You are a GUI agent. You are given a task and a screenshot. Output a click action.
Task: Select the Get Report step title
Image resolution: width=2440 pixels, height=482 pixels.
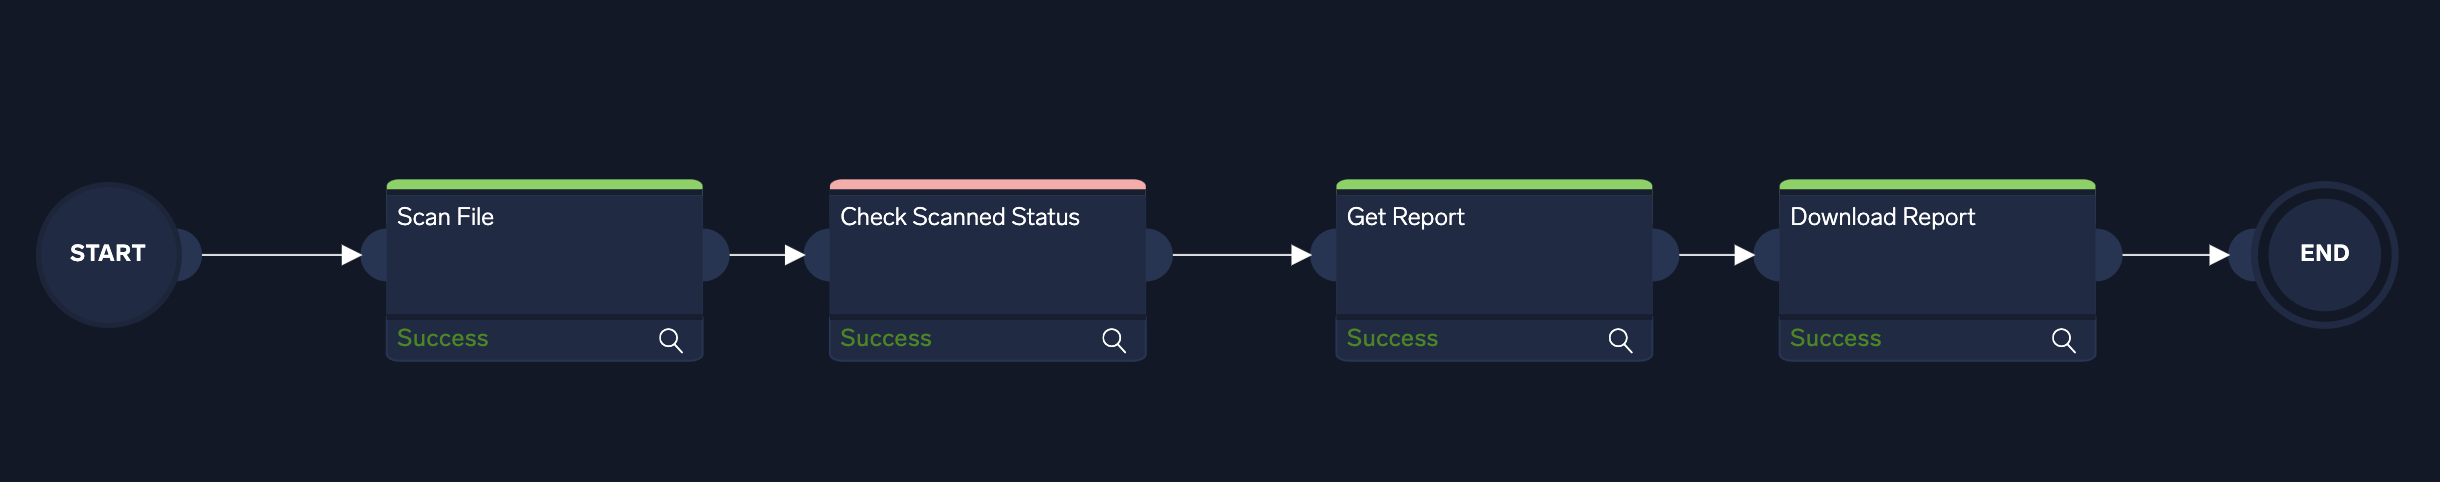(x=1405, y=217)
